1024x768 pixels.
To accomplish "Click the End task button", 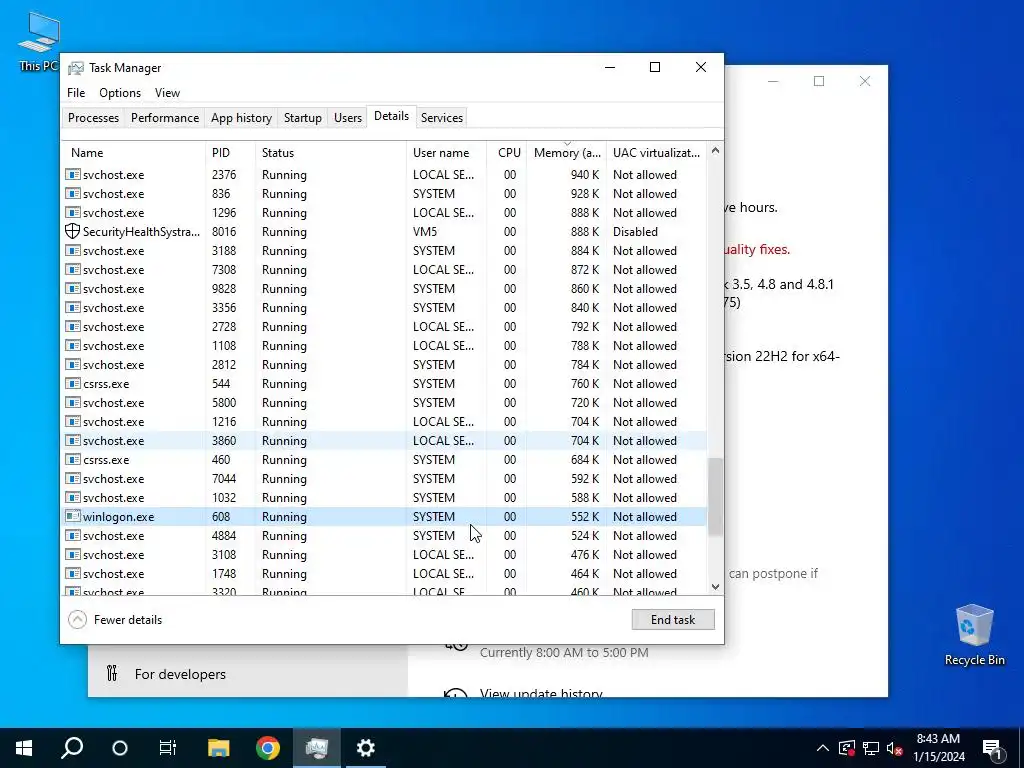I will pyautogui.click(x=673, y=619).
